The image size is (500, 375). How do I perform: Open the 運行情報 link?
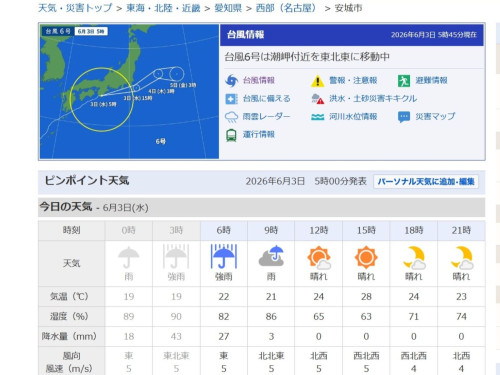[259, 134]
